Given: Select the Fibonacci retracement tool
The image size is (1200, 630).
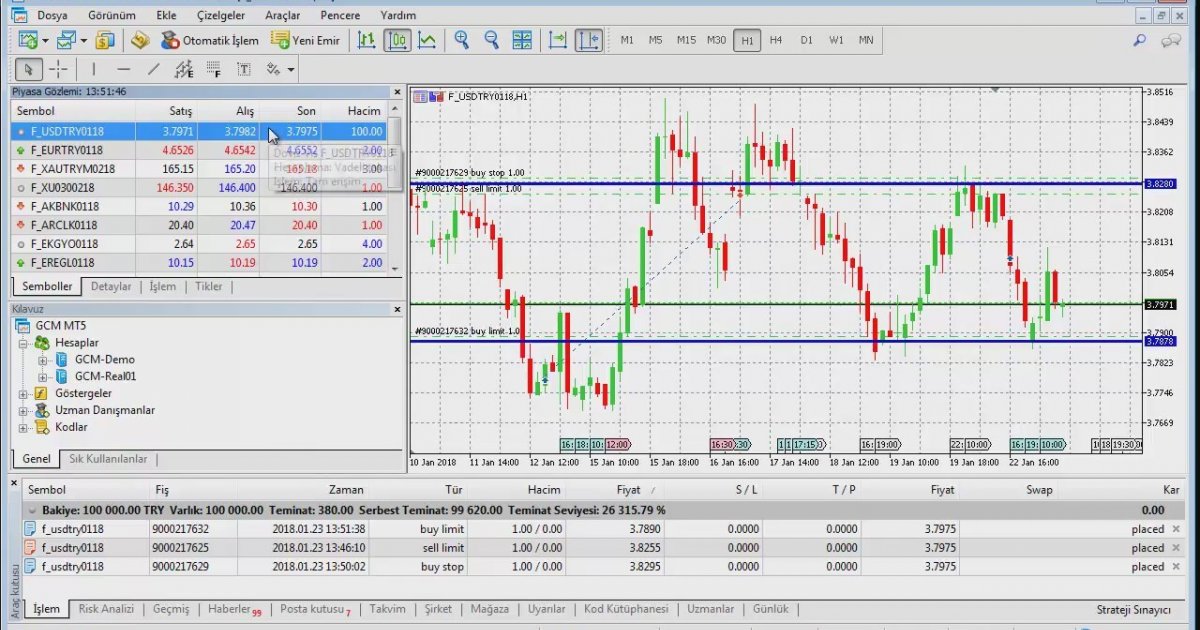Looking at the screenshot, I should (x=214, y=69).
